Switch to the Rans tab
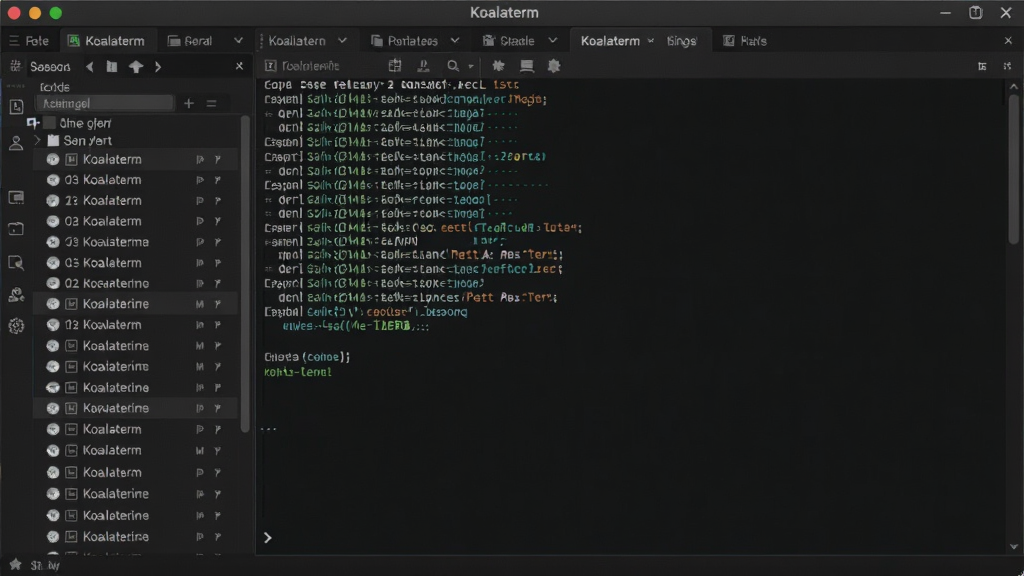 745,40
